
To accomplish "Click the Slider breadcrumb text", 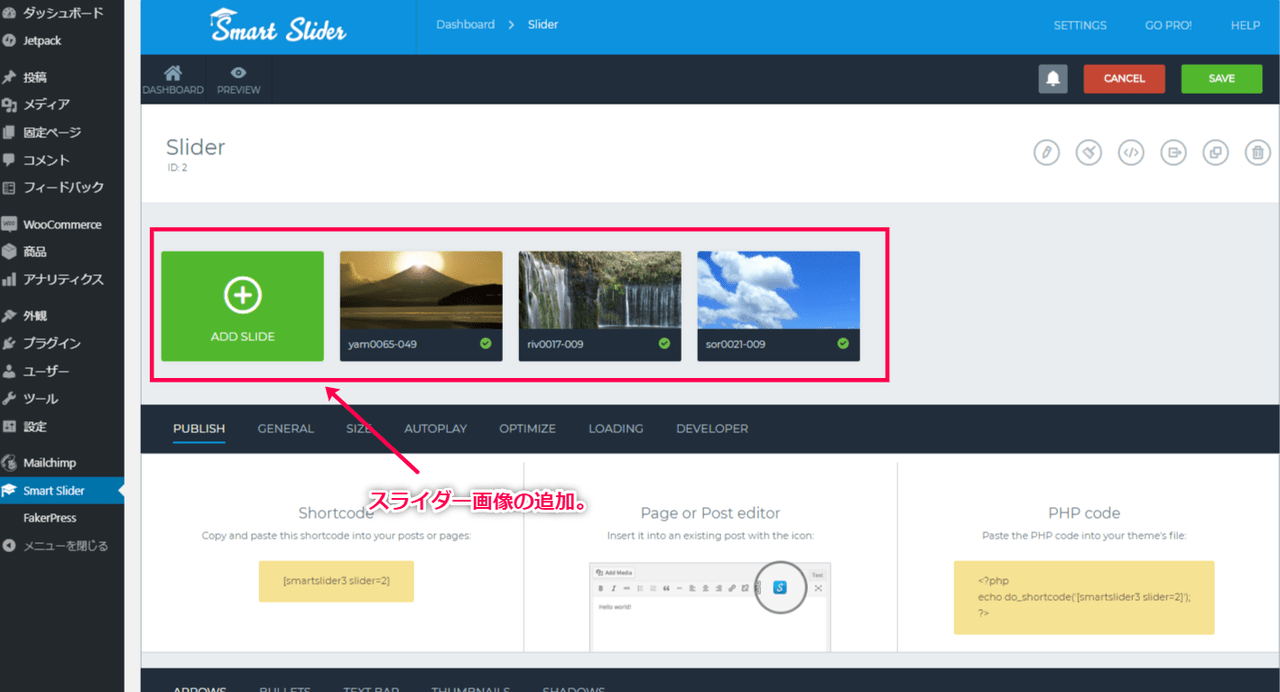I will (543, 25).
